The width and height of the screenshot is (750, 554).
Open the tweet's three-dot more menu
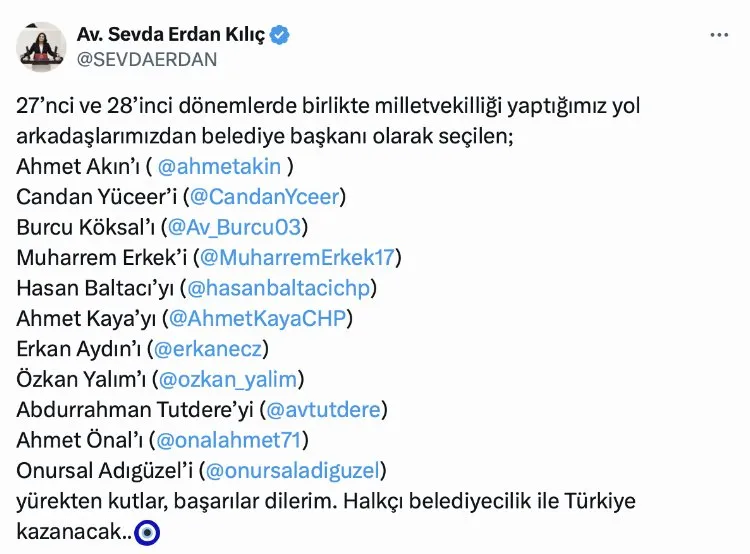(x=719, y=35)
